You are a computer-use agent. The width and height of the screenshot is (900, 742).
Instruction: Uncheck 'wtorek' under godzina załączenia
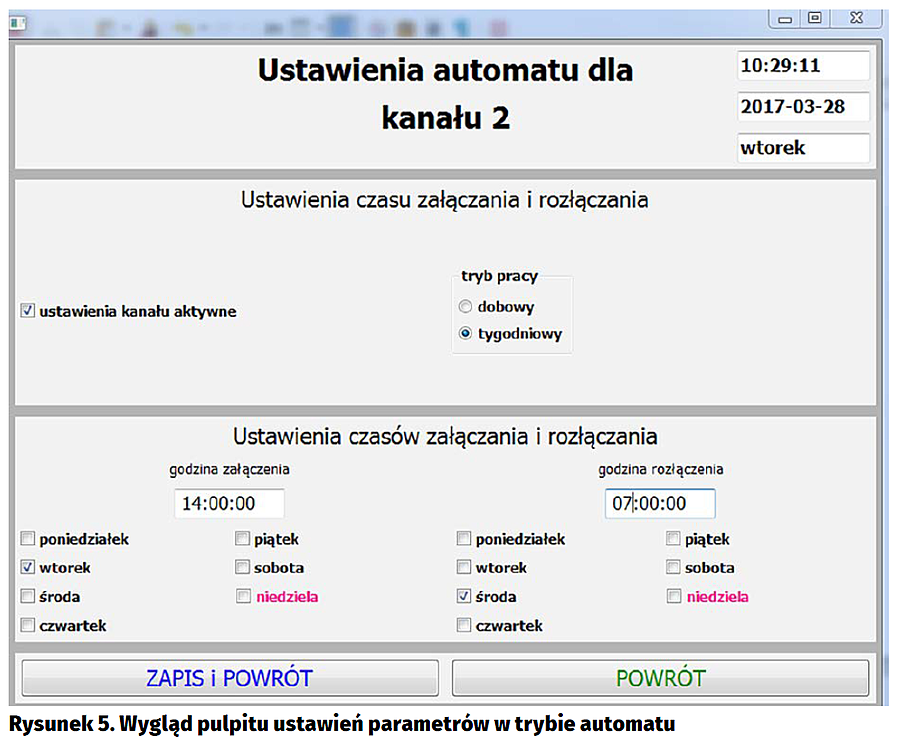(x=28, y=568)
